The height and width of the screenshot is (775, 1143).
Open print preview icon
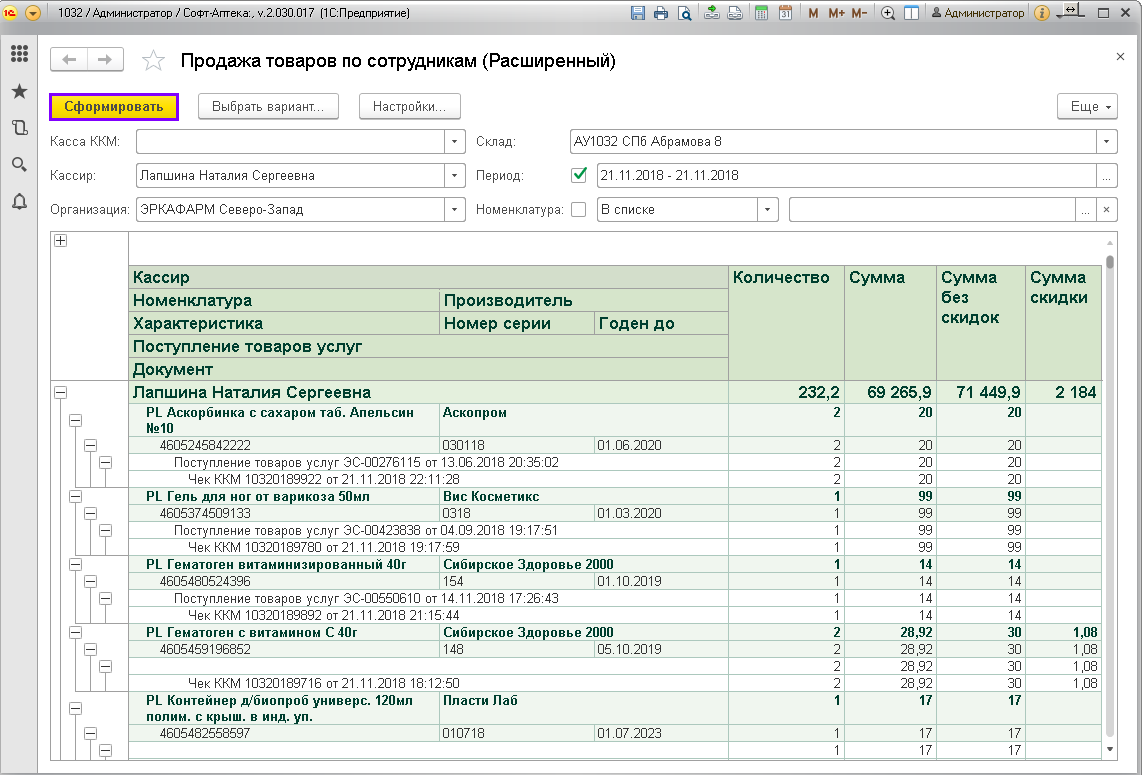(x=684, y=13)
